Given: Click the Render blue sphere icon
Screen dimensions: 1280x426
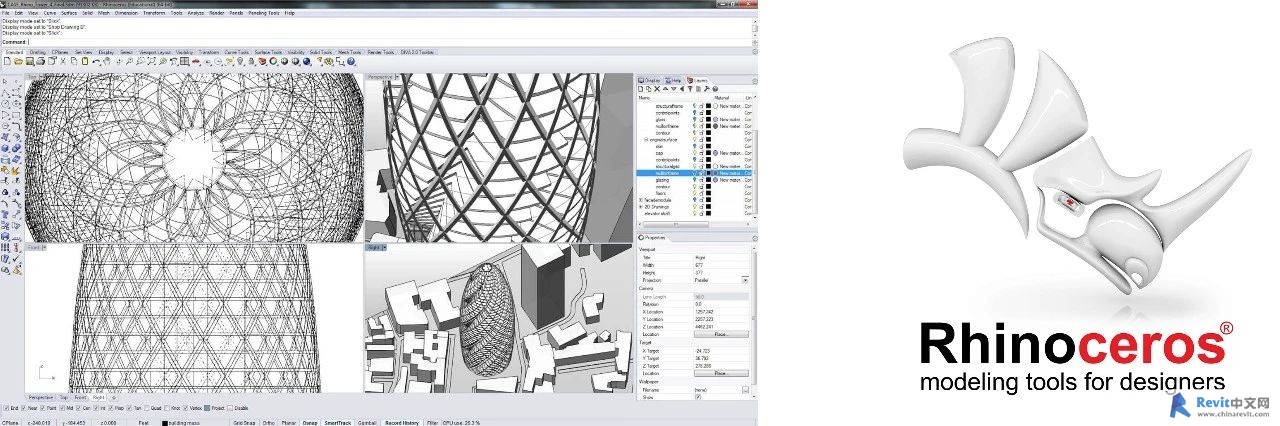Looking at the screenshot, I should coord(307,61).
